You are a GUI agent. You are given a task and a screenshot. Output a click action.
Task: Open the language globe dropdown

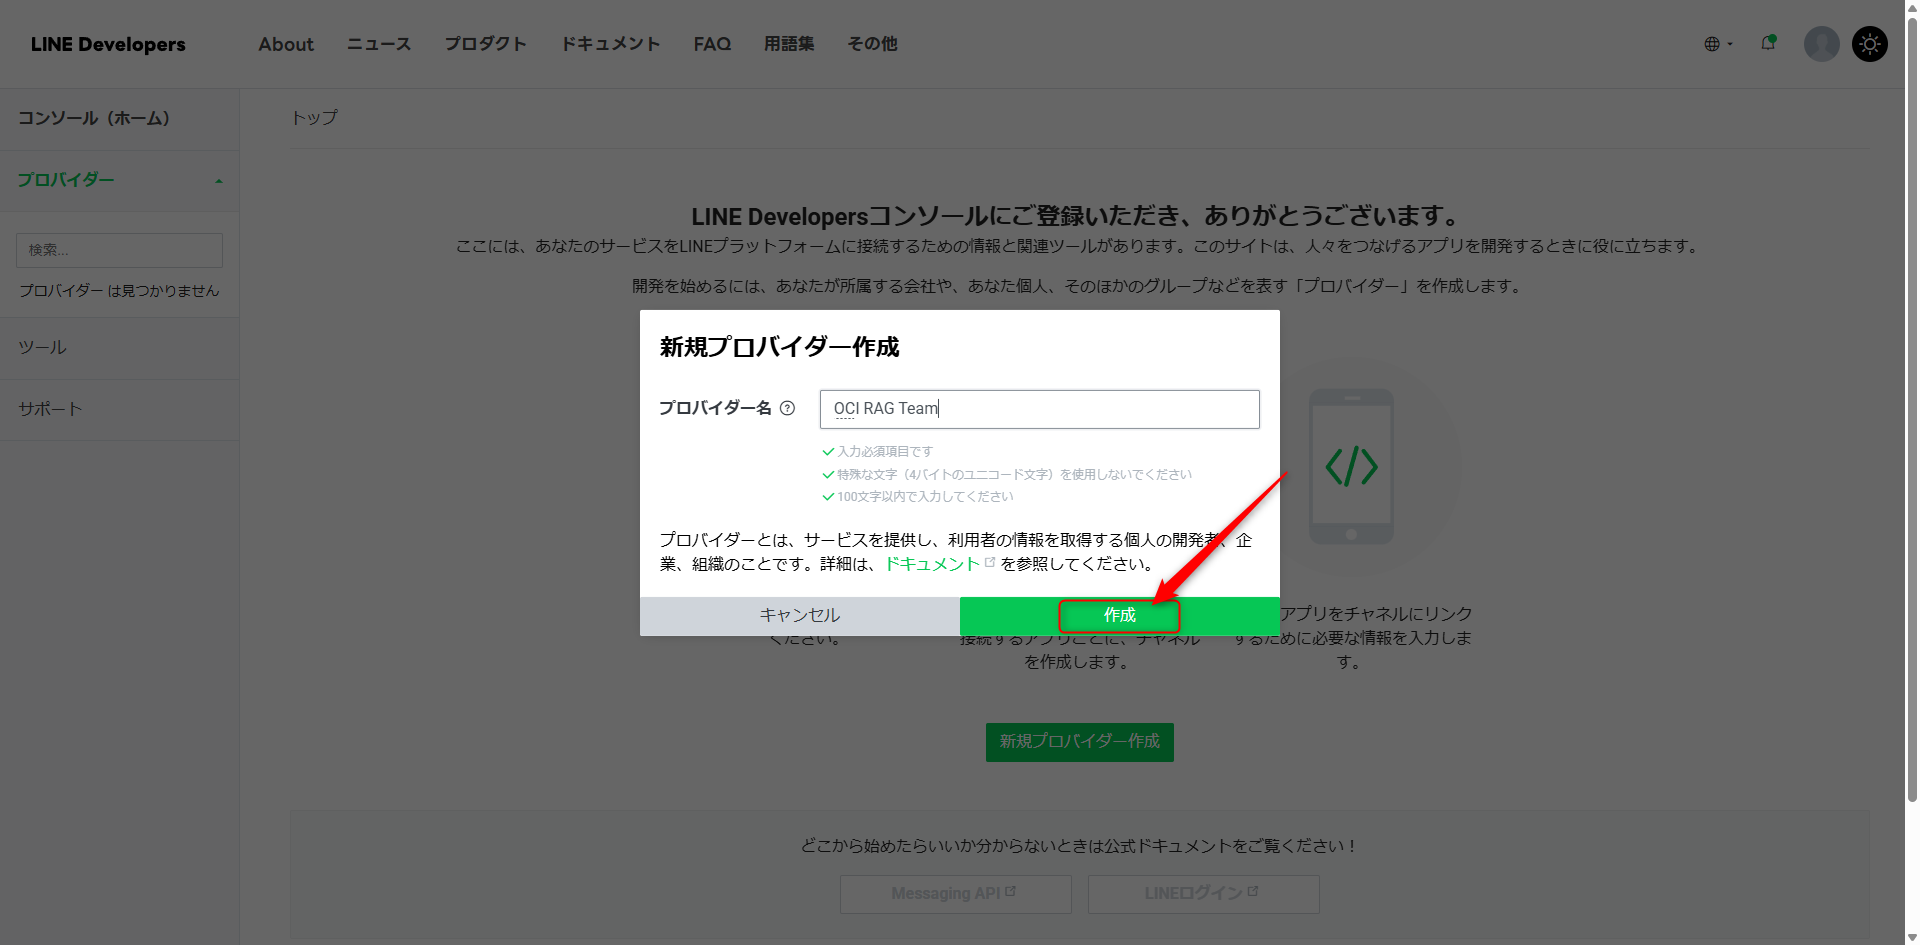(x=1718, y=44)
